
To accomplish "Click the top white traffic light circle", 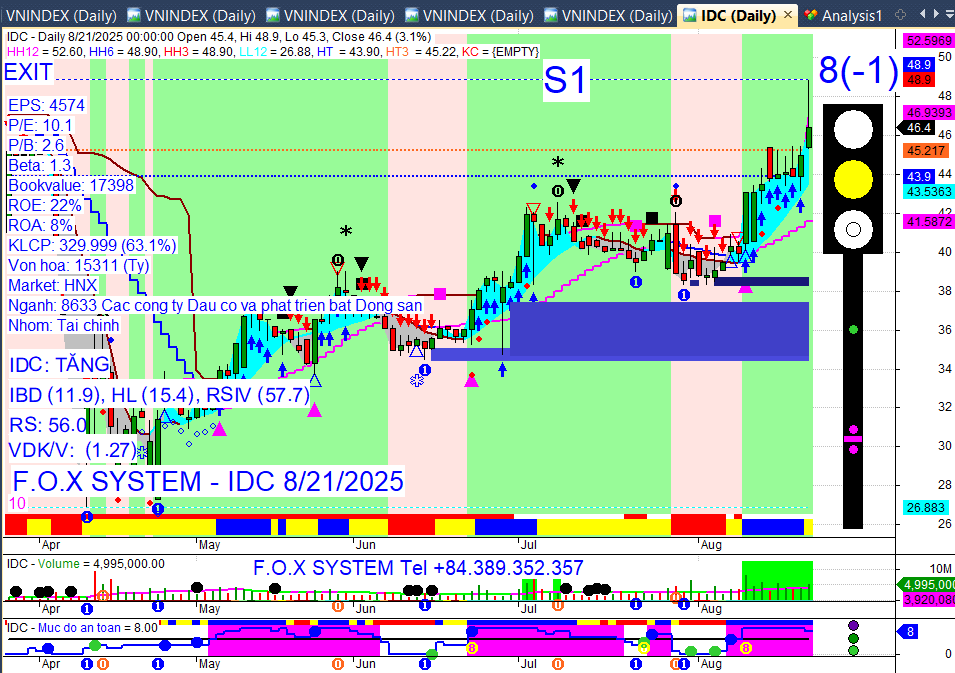I will [x=853, y=129].
